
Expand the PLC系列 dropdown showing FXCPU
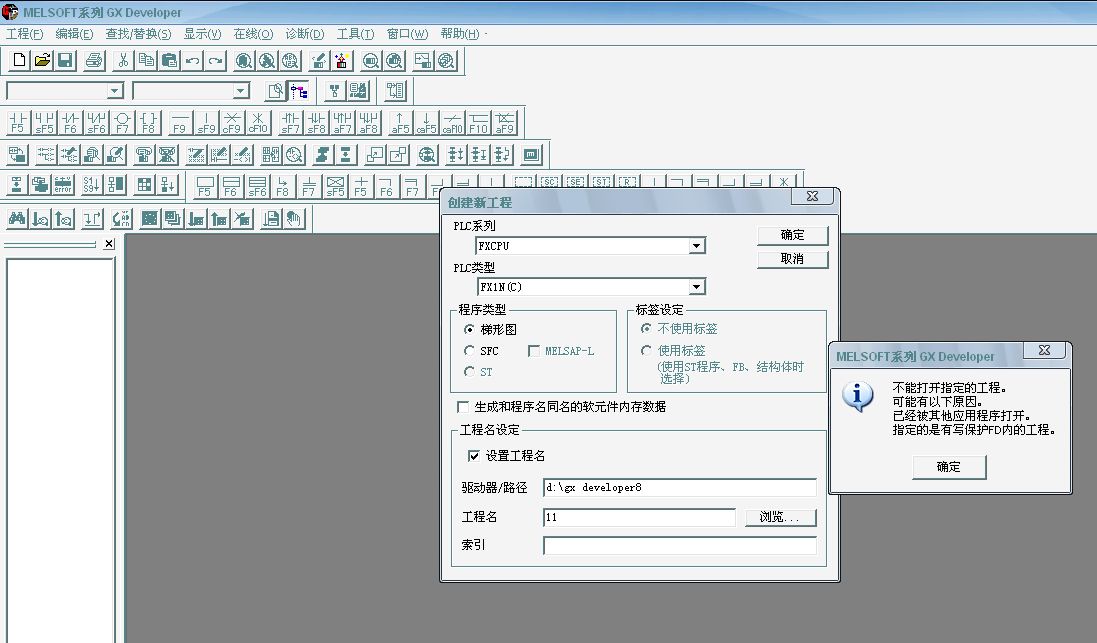click(x=697, y=246)
